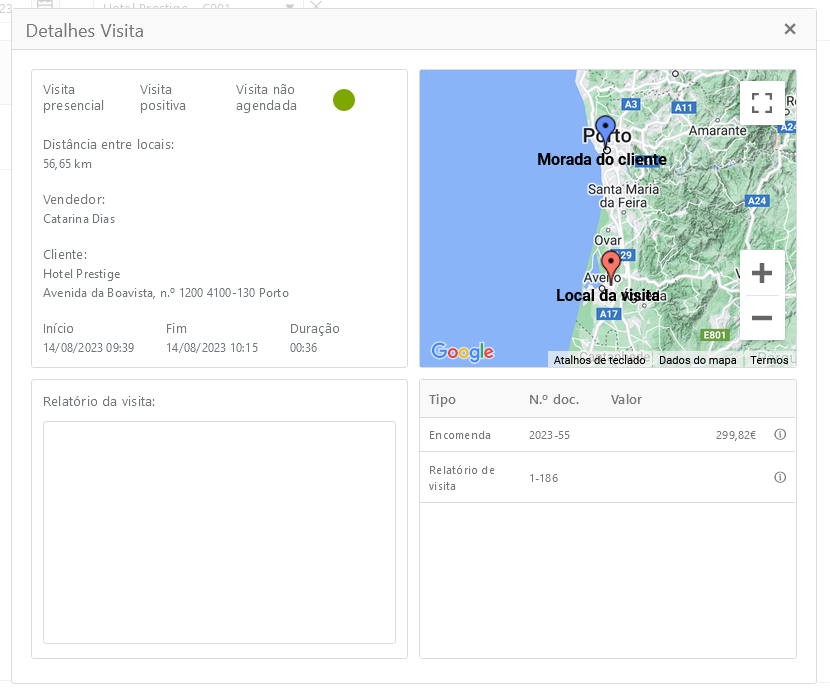Open info icon for Relatório de visita row
830x692 pixels.
tap(780, 478)
